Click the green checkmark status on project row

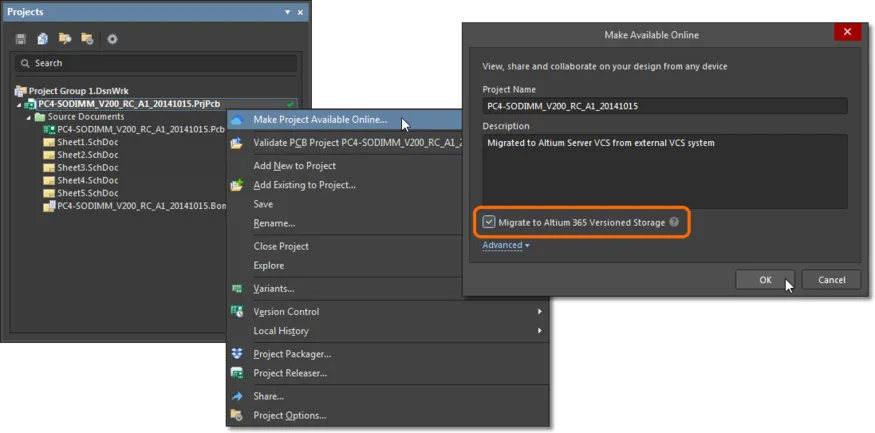[x=290, y=104]
